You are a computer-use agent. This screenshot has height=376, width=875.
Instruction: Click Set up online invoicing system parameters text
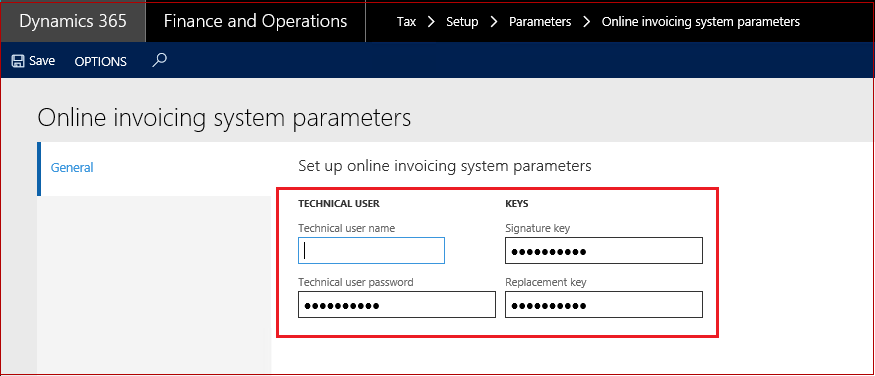coord(445,166)
